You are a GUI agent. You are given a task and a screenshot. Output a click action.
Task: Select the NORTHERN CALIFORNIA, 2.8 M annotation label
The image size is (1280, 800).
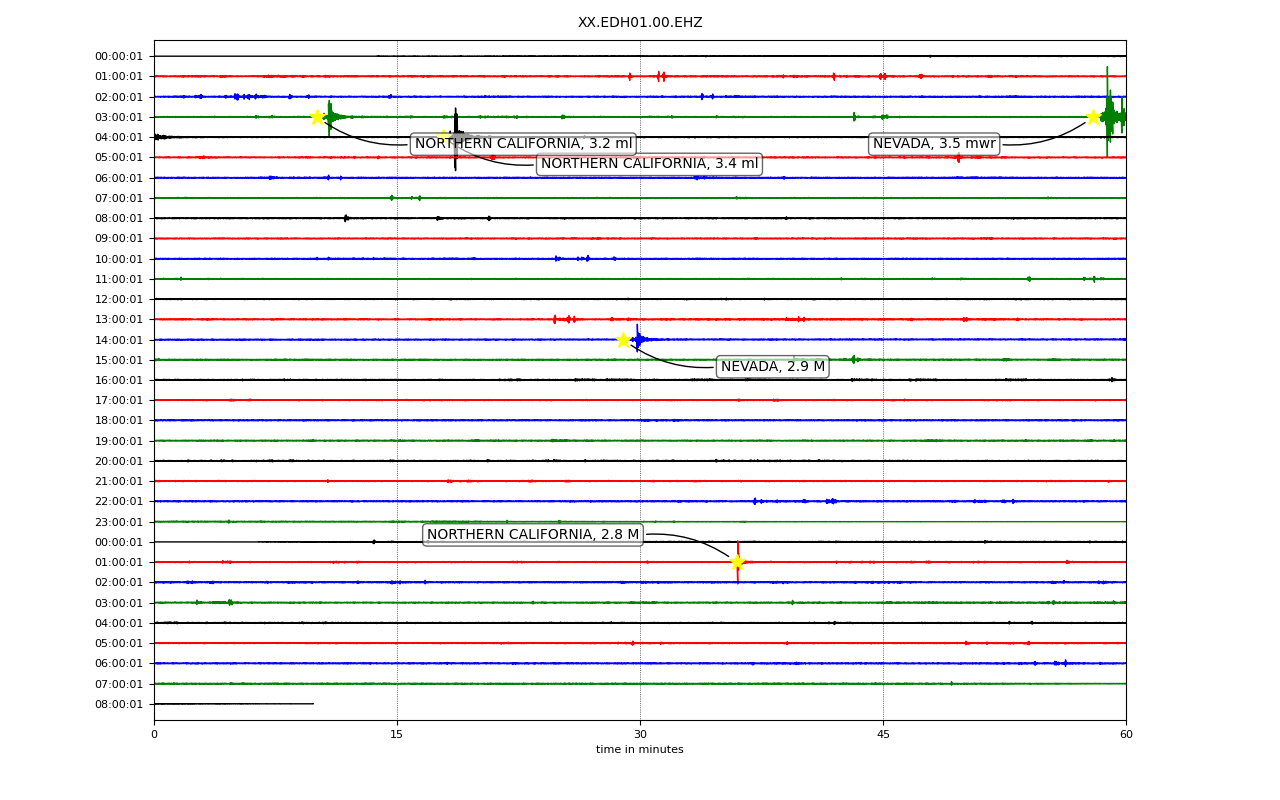coord(533,535)
